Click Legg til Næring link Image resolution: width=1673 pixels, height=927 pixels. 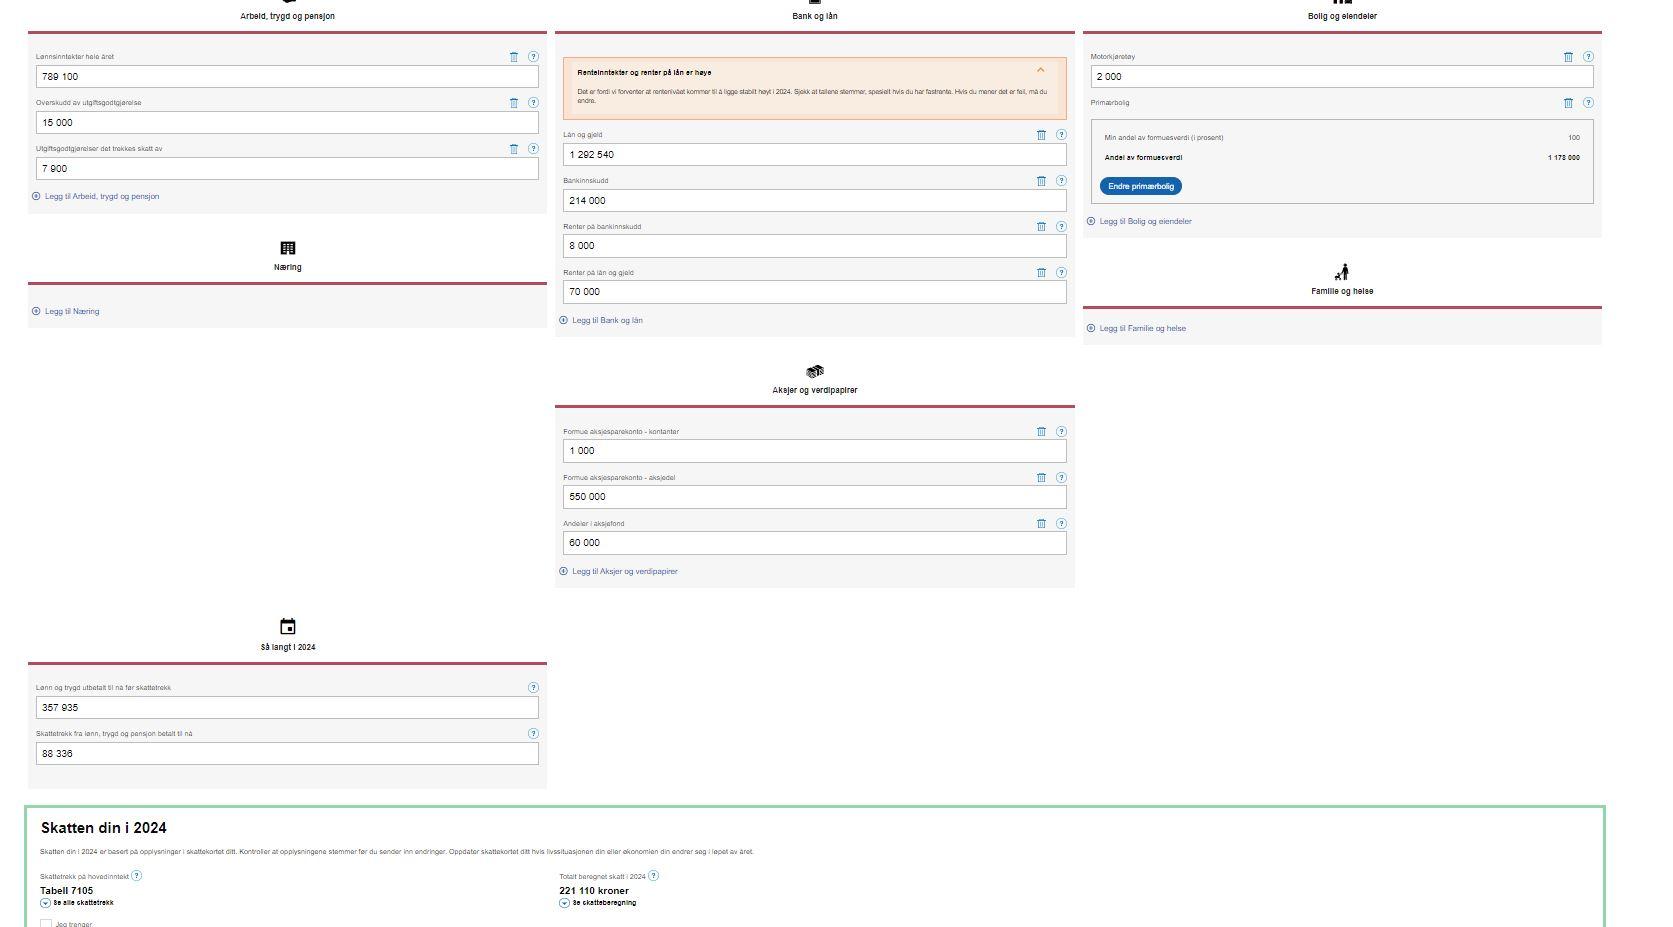click(66, 312)
